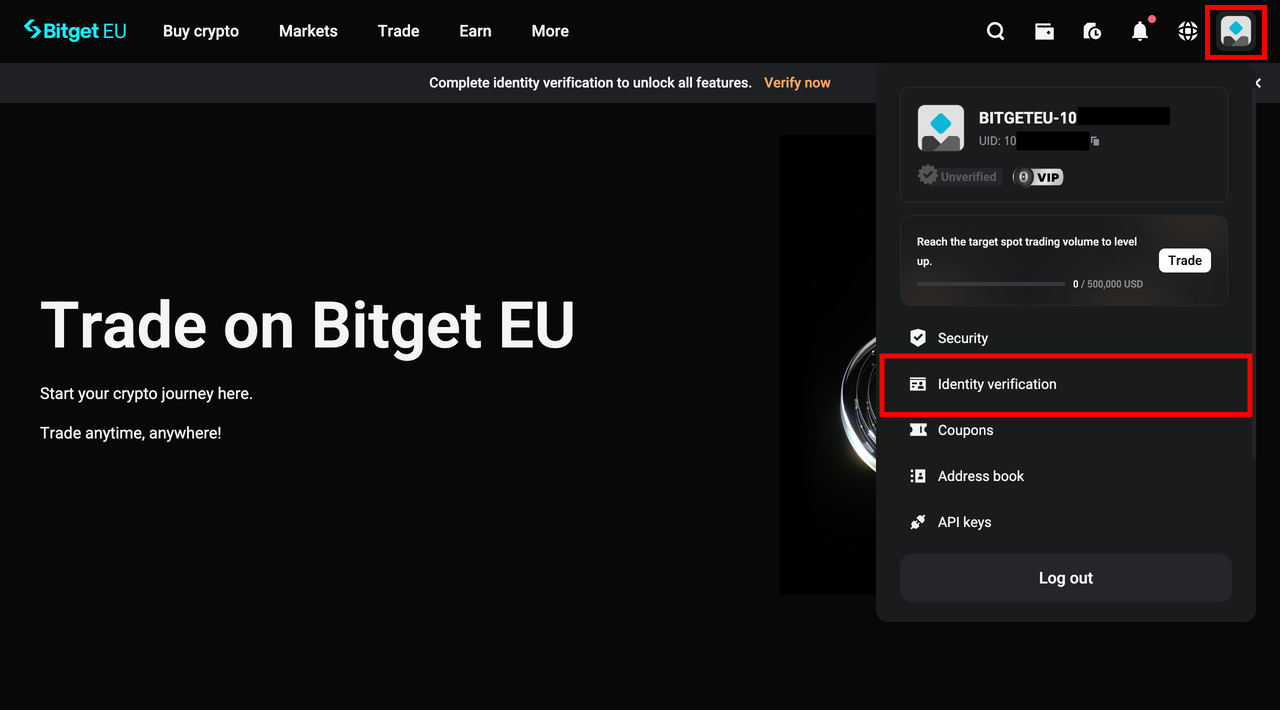Select Identity verification entry

pyautogui.click(x=1066, y=384)
